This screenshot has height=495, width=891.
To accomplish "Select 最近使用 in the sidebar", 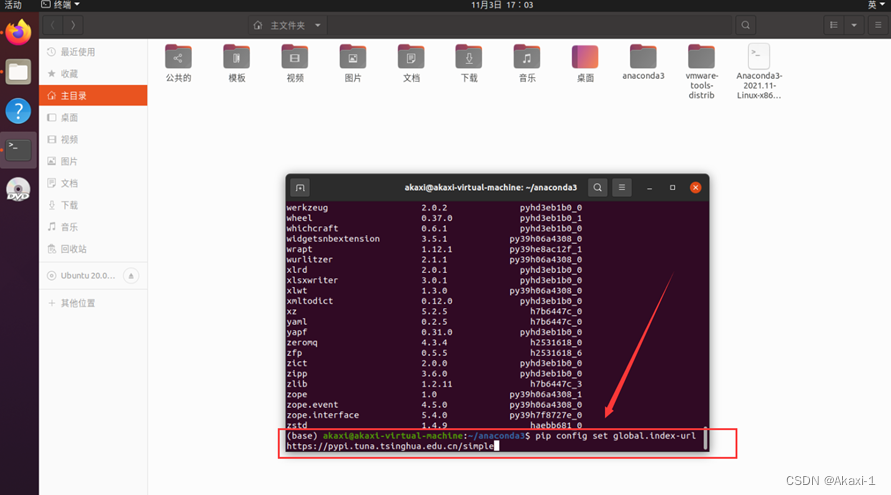I will tap(93, 52).
